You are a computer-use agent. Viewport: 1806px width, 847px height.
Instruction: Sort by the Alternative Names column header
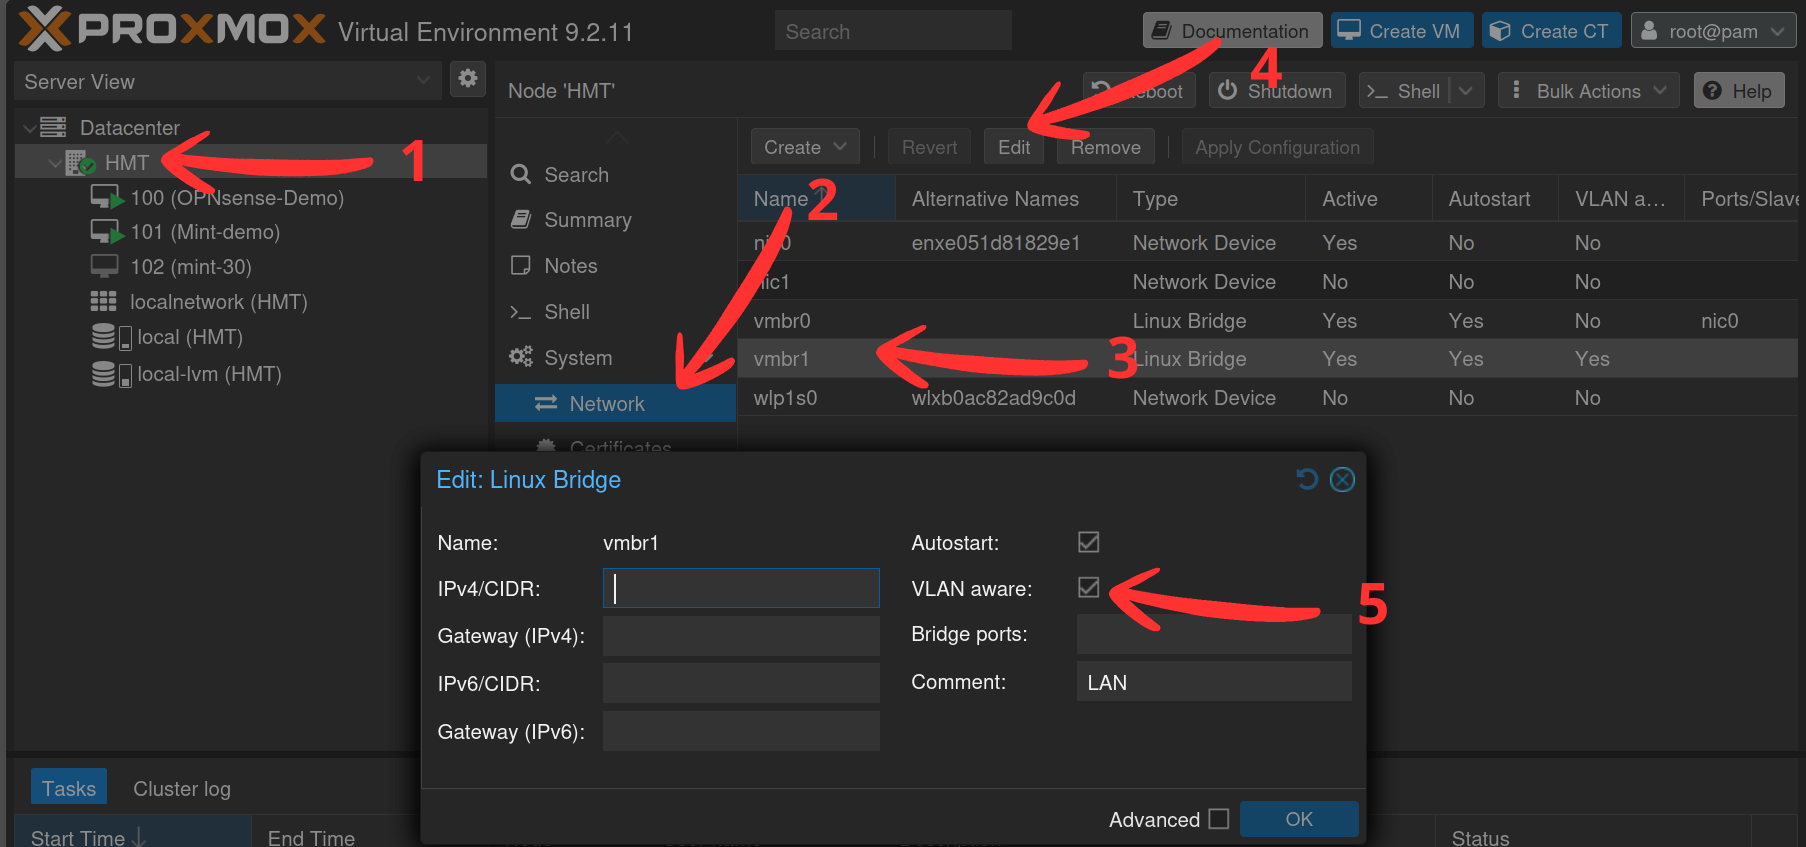tap(1005, 198)
